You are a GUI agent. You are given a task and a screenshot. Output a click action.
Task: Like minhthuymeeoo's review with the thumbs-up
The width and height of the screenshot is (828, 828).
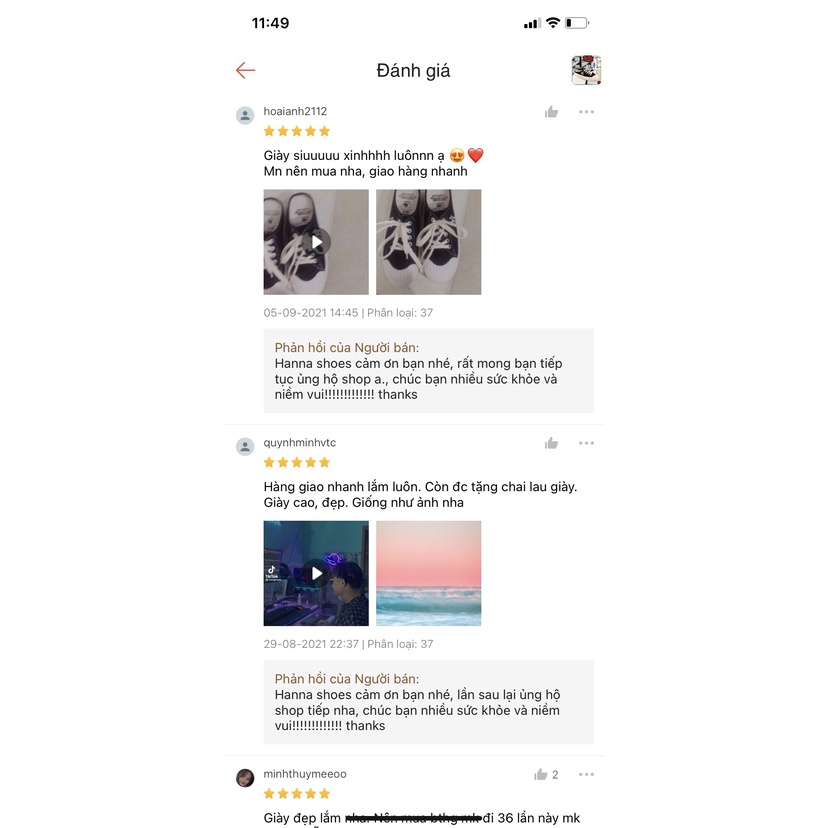[x=541, y=775]
